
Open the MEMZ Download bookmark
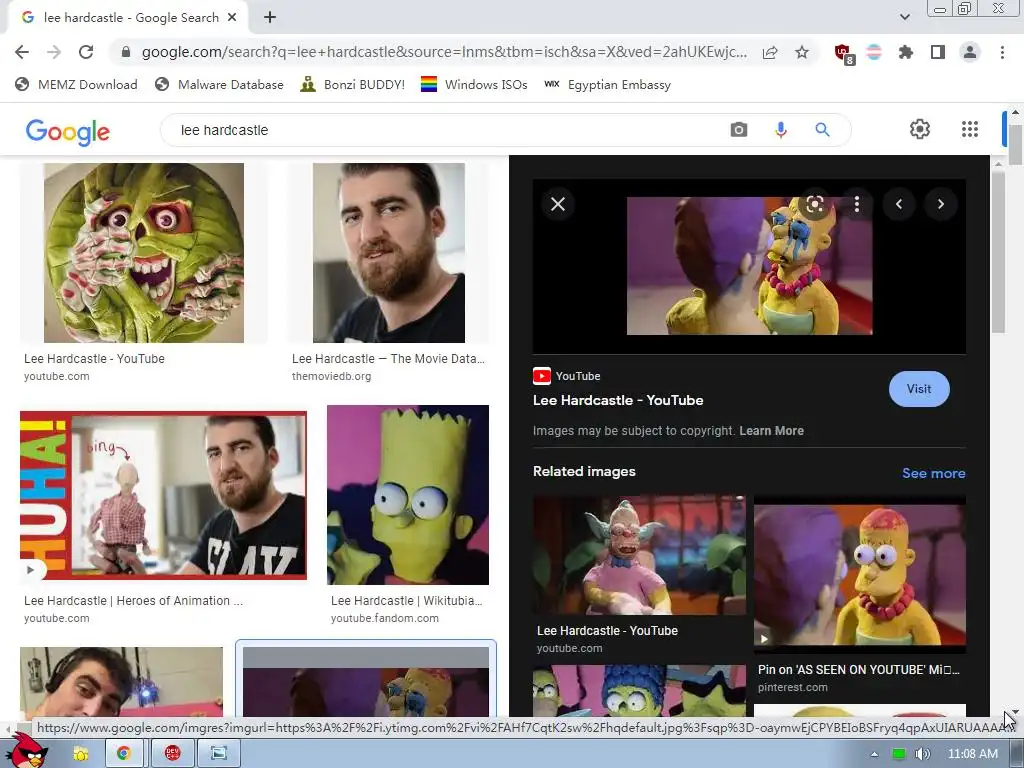pos(76,84)
